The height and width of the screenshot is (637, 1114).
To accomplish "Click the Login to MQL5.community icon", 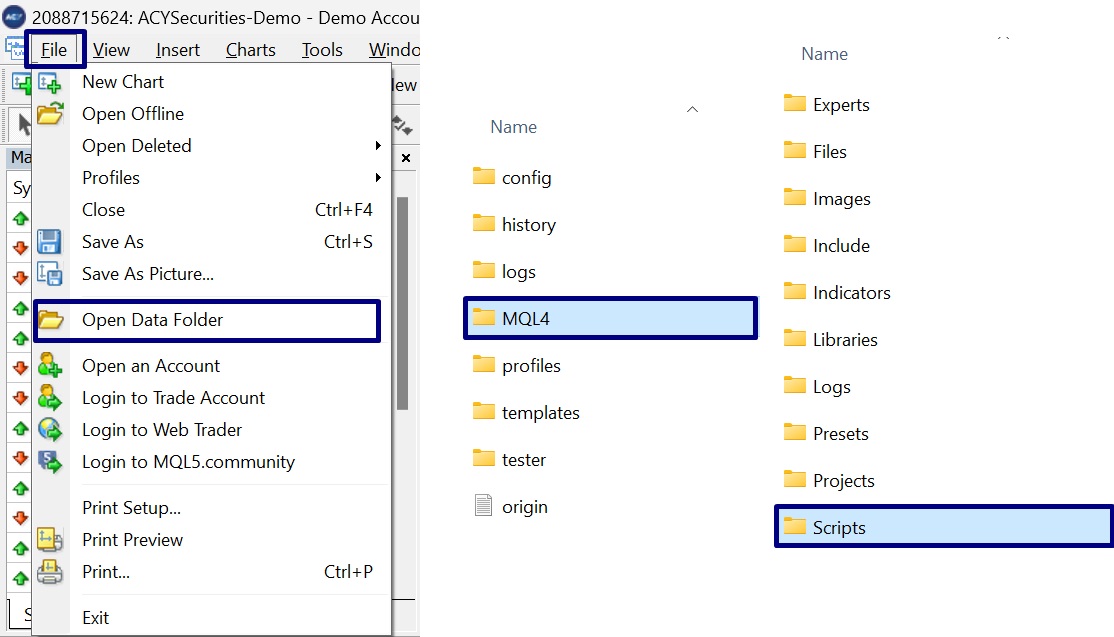I will [x=50, y=462].
